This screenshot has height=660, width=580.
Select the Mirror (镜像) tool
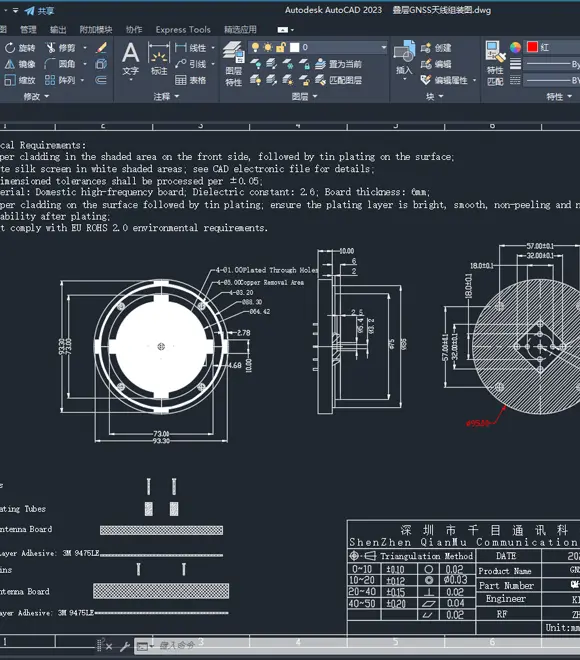(19, 64)
